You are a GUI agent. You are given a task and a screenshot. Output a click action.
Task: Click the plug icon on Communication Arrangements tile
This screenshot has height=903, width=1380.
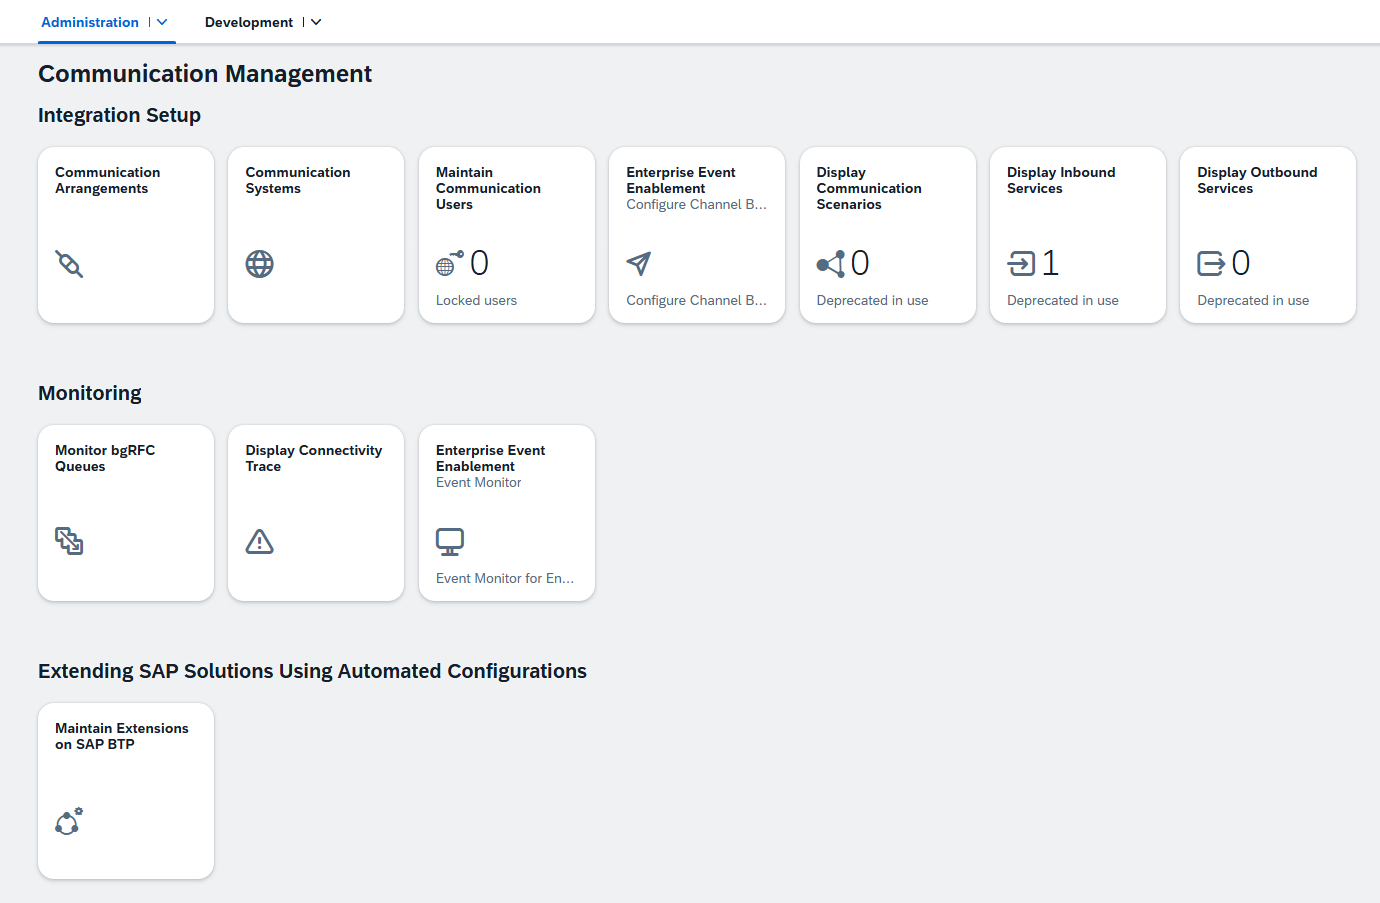pyautogui.click(x=69, y=264)
